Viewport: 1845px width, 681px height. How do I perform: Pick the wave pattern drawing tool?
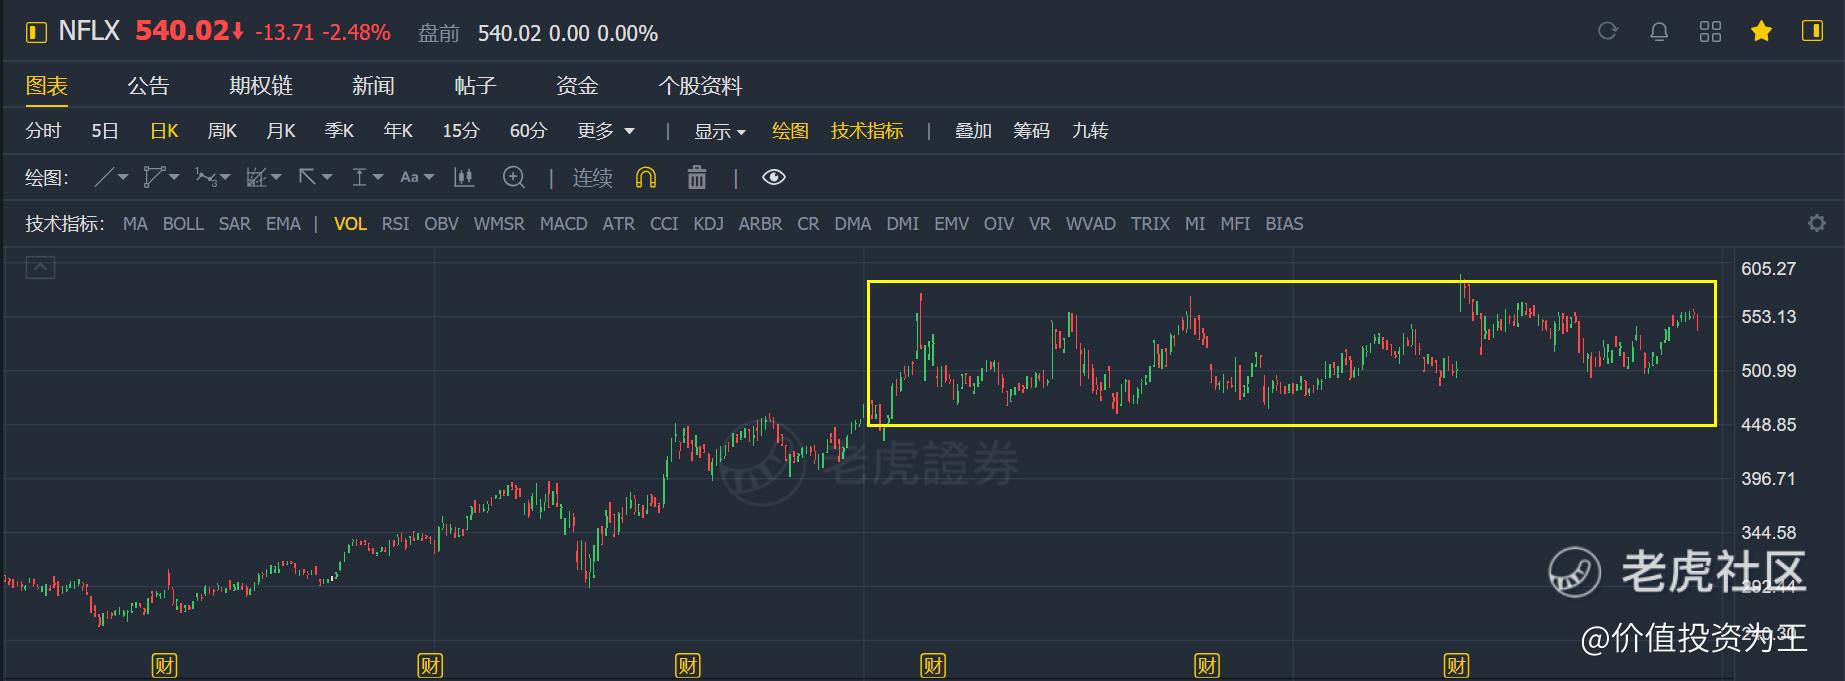click(212, 178)
